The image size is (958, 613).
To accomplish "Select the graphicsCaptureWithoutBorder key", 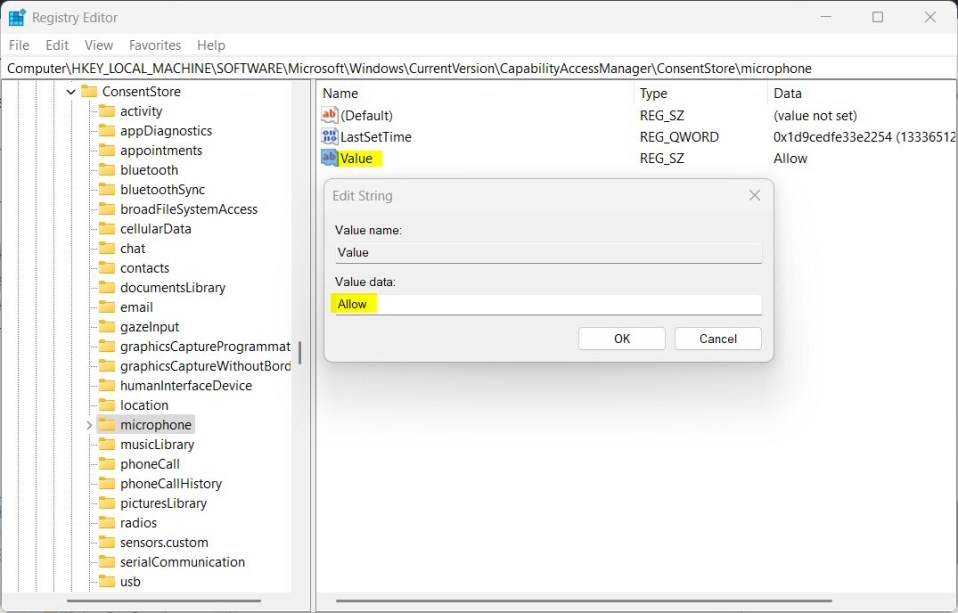I will pyautogui.click(x=205, y=366).
